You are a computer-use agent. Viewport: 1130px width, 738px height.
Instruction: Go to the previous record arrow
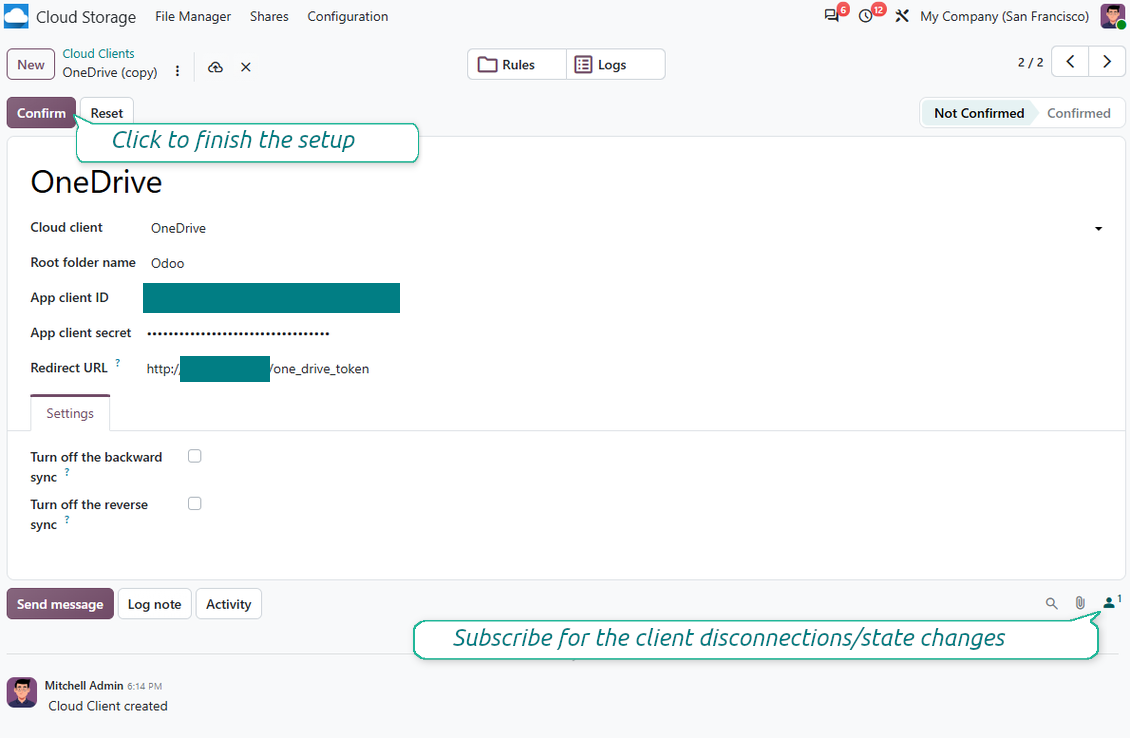pyautogui.click(x=1070, y=61)
